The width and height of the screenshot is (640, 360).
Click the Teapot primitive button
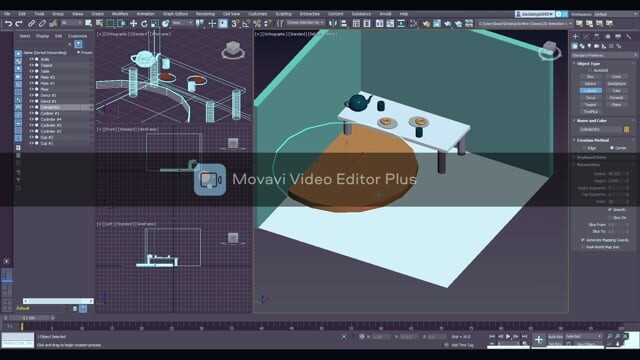tap(591, 104)
